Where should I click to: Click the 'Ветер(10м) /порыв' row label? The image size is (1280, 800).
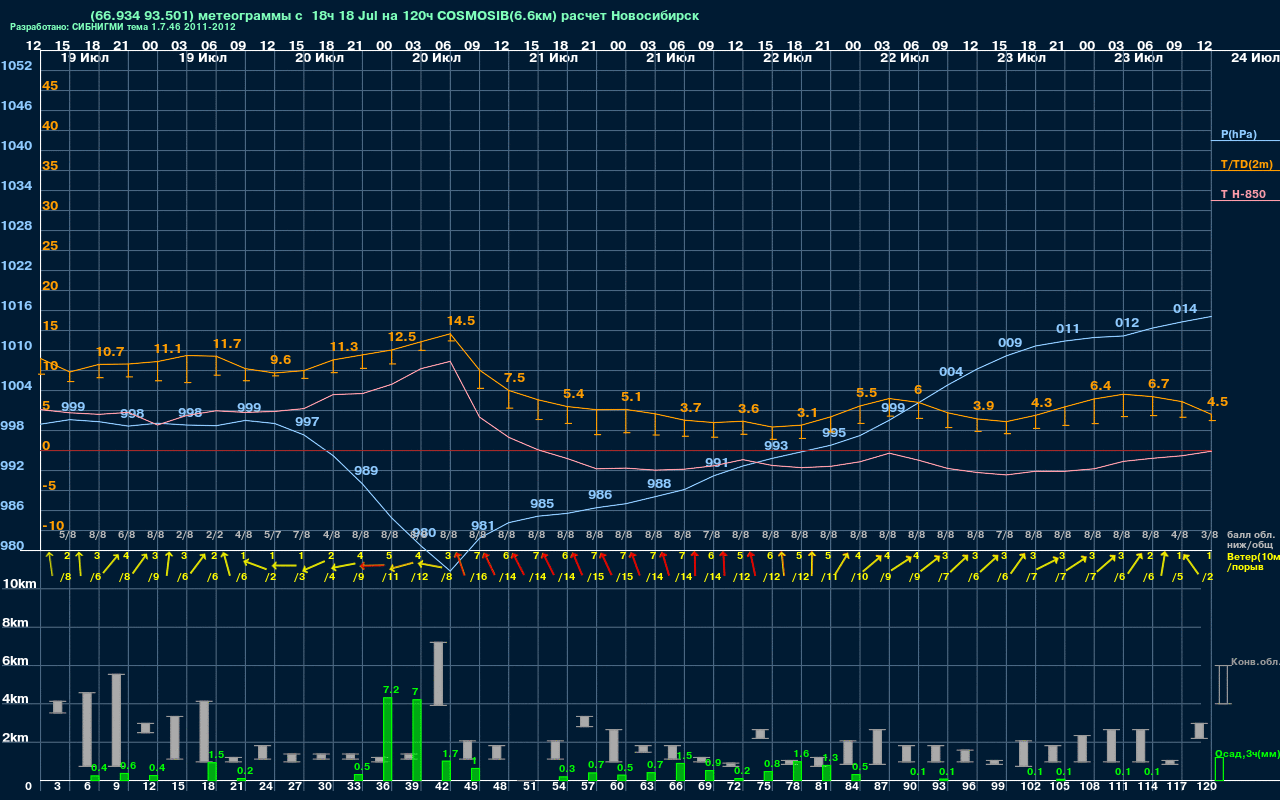1253,561
